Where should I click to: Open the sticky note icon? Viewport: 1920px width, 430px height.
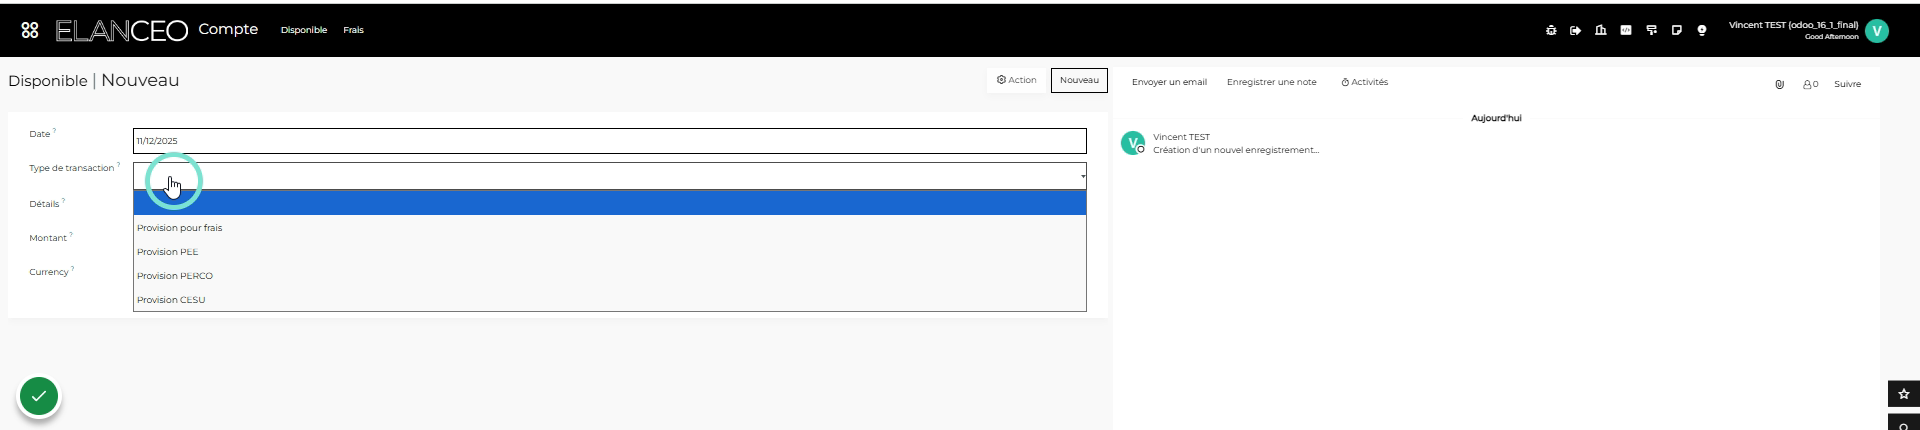(1677, 30)
